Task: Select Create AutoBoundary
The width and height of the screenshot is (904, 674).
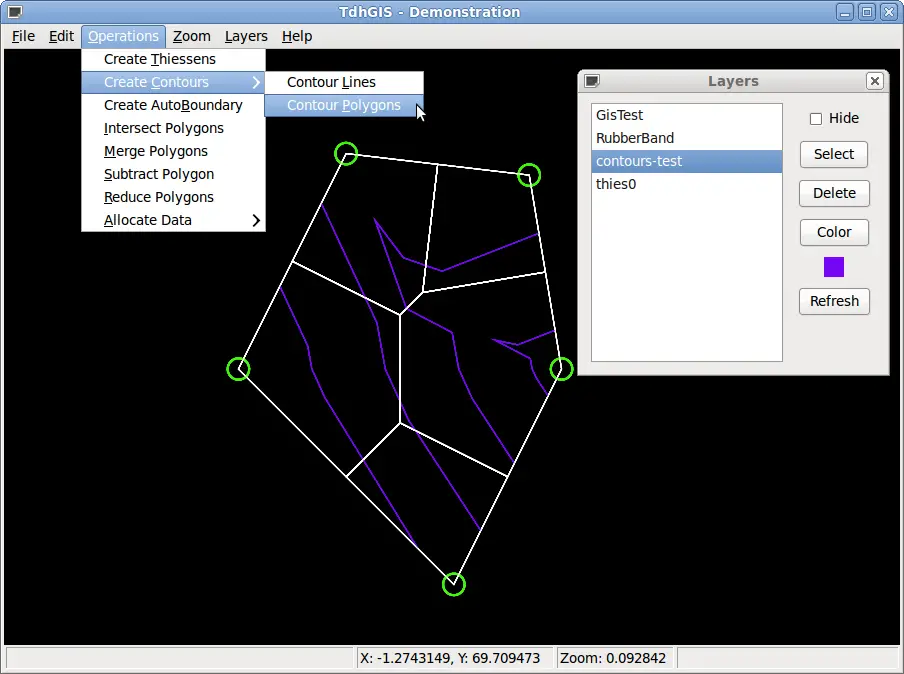Action: (174, 106)
